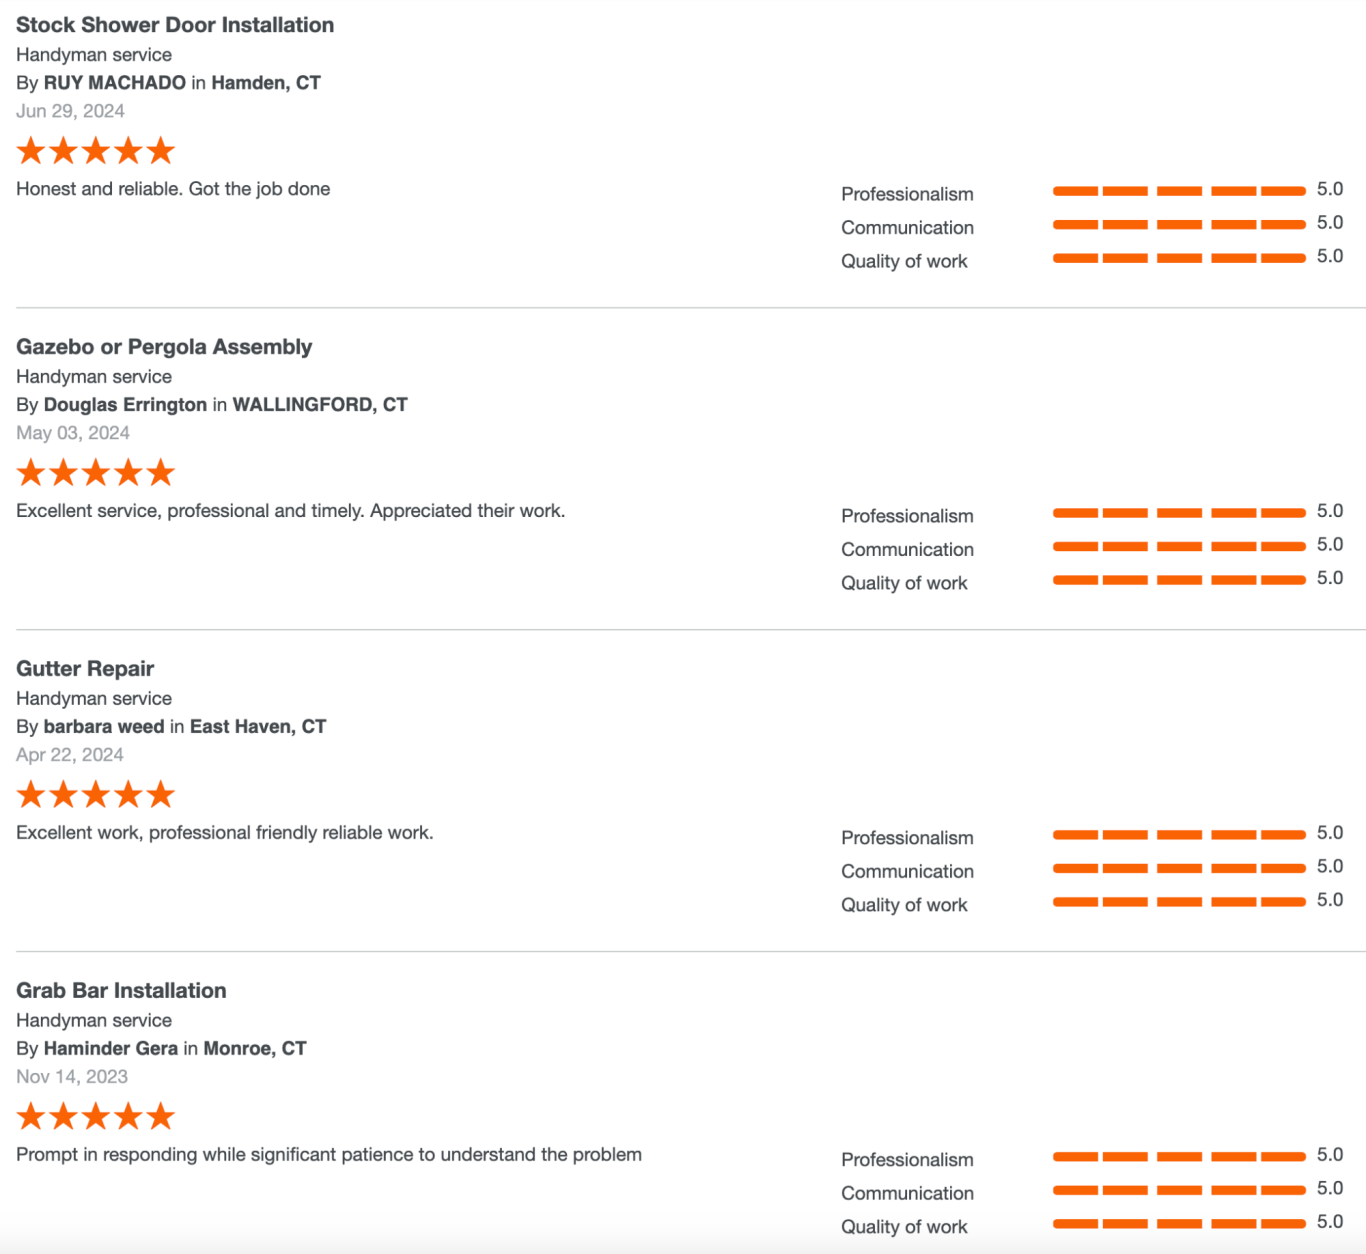Click reviewer name Douglas Errington
The image size is (1366, 1254).
click(125, 405)
